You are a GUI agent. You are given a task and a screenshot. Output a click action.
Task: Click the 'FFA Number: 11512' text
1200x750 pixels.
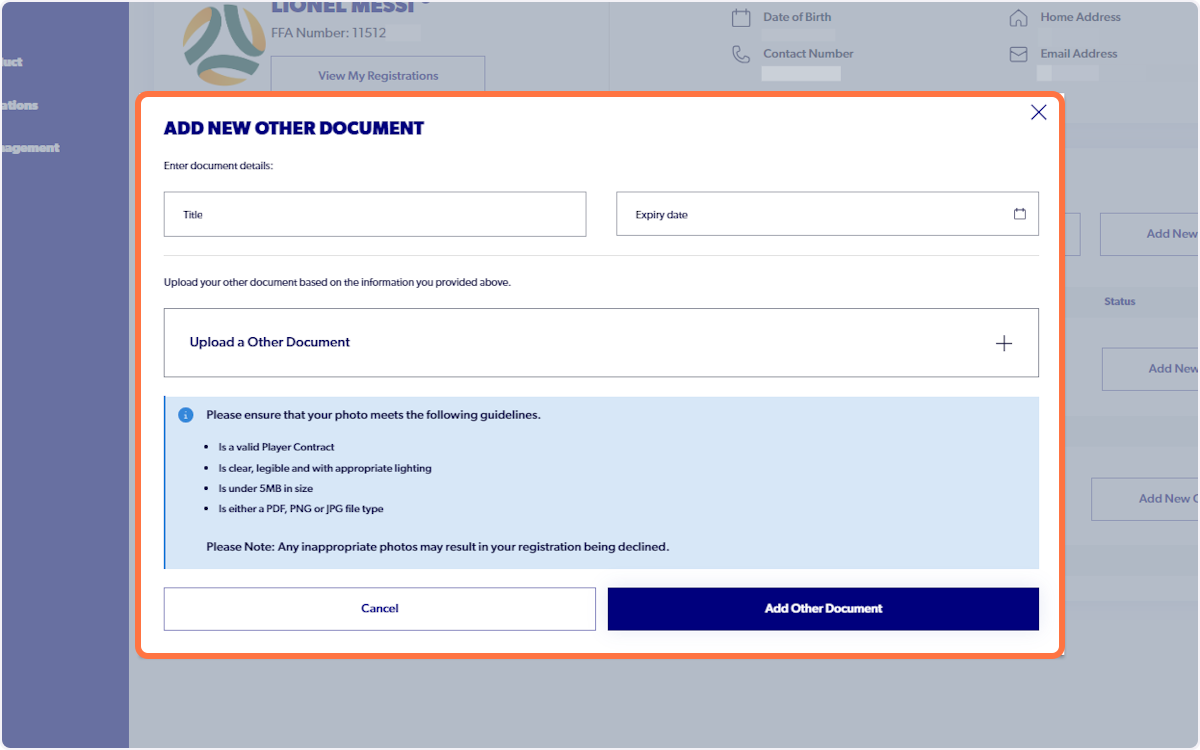(329, 33)
